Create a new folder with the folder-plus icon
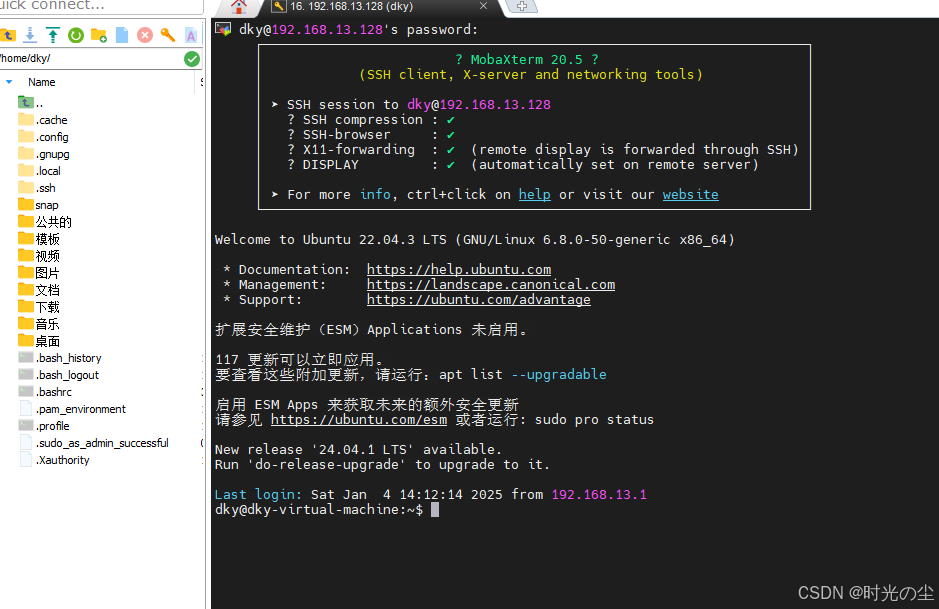Image resolution: width=939 pixels, height=609 pixels. [x=98, y=34]
